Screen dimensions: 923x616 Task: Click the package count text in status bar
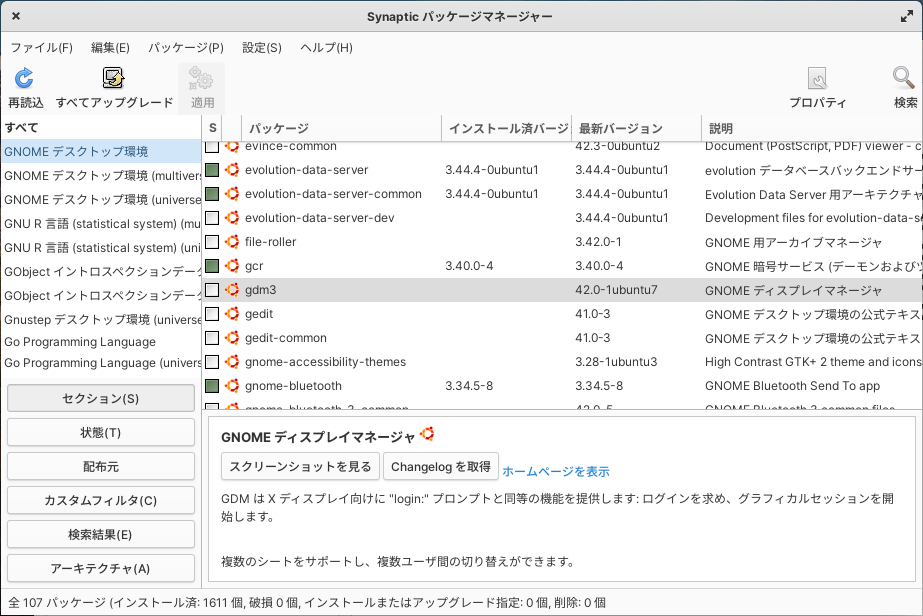pyautogui.click(x=307, y=602)
